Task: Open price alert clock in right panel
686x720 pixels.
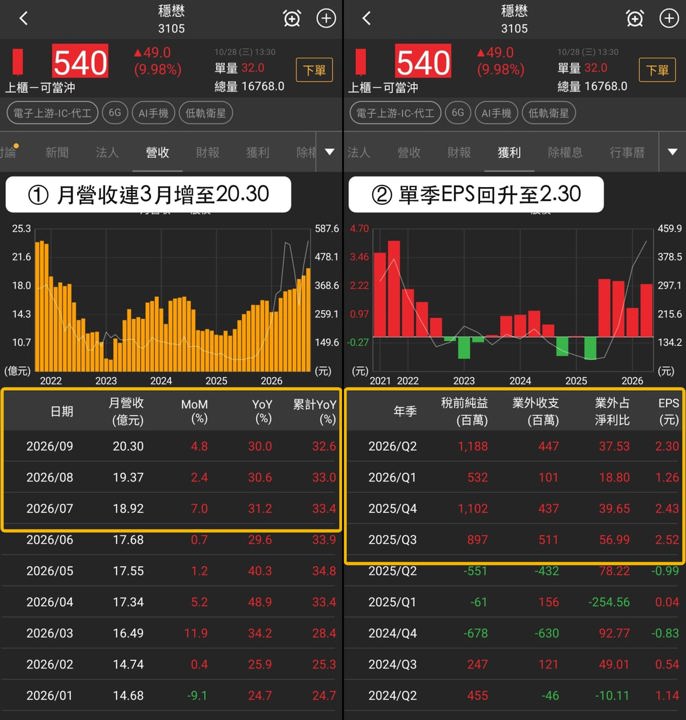Action: pyautogui.click(x=635, y=19)
